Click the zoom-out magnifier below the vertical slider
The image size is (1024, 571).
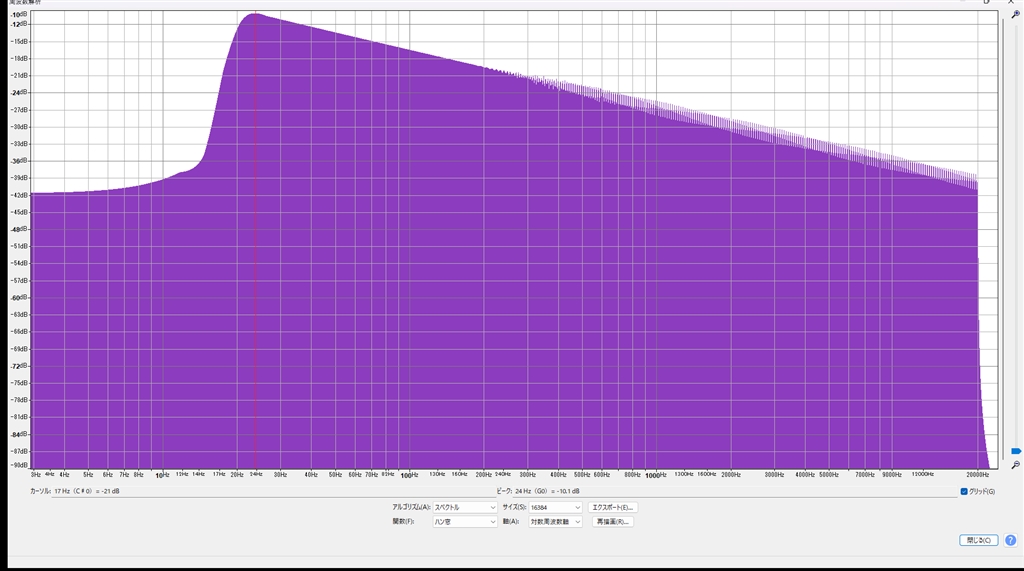(1016, 465)
